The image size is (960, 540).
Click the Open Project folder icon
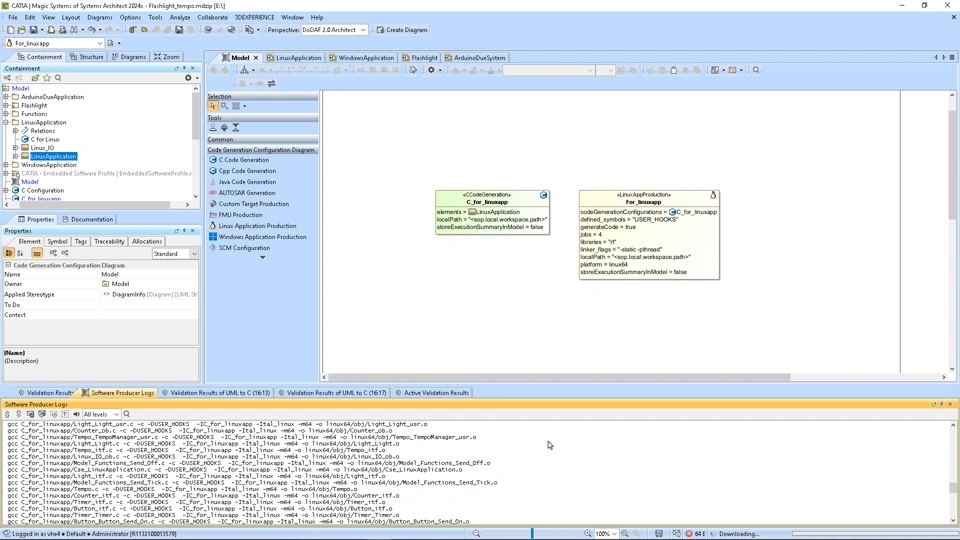[x=22, y=29]
